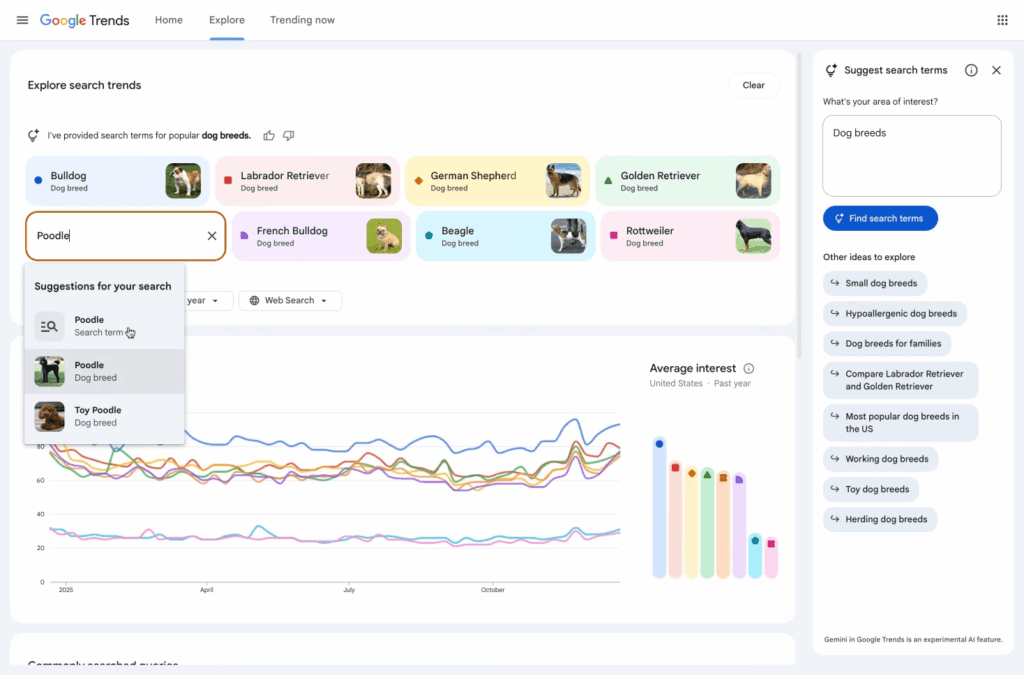This screenshot has height=675, width=1024.
Task: Open the Web Search dropdown
Action: coord(290,301)
